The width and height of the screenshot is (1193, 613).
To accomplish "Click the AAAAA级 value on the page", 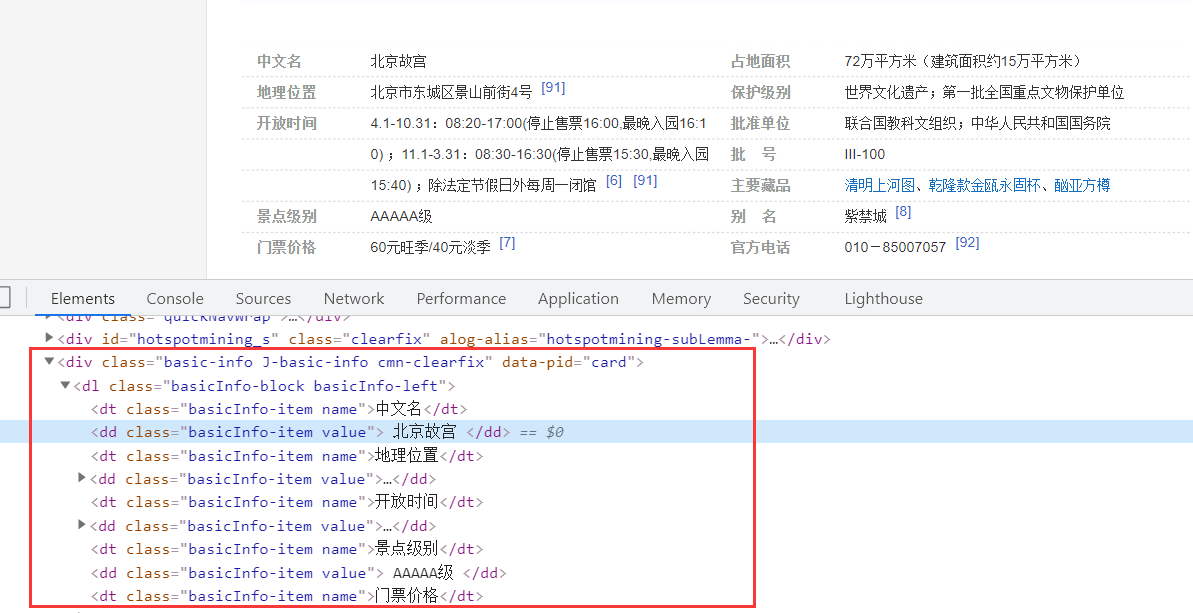I will [x=401, y=216].
